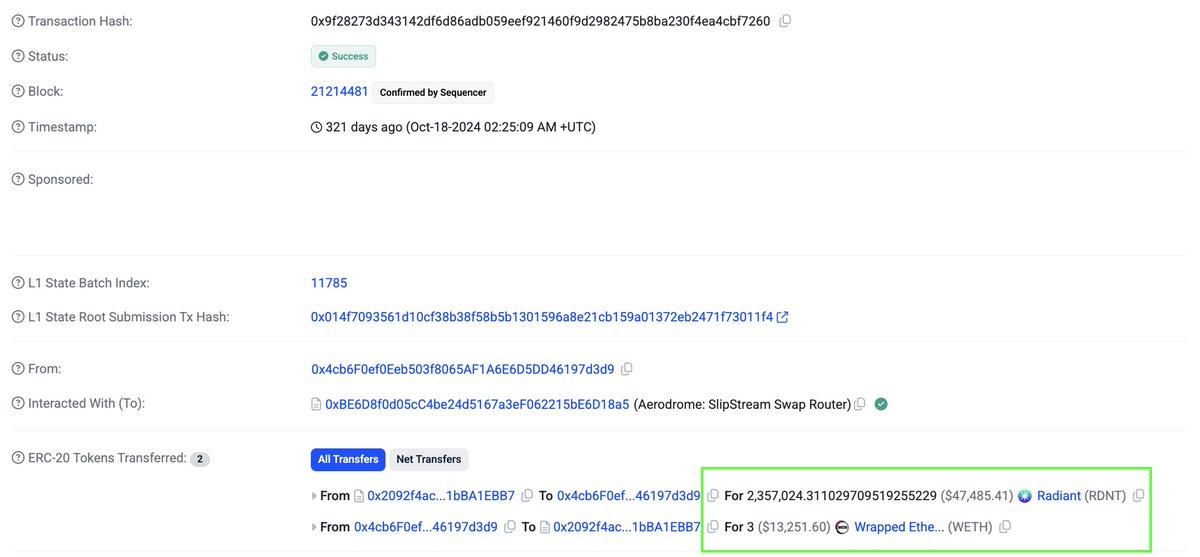Open the 0xBE6D8f0d05cC4be router contract link
Viewport: 1200px width, 557px height.
pyautogui.click(x=477, y=404)
